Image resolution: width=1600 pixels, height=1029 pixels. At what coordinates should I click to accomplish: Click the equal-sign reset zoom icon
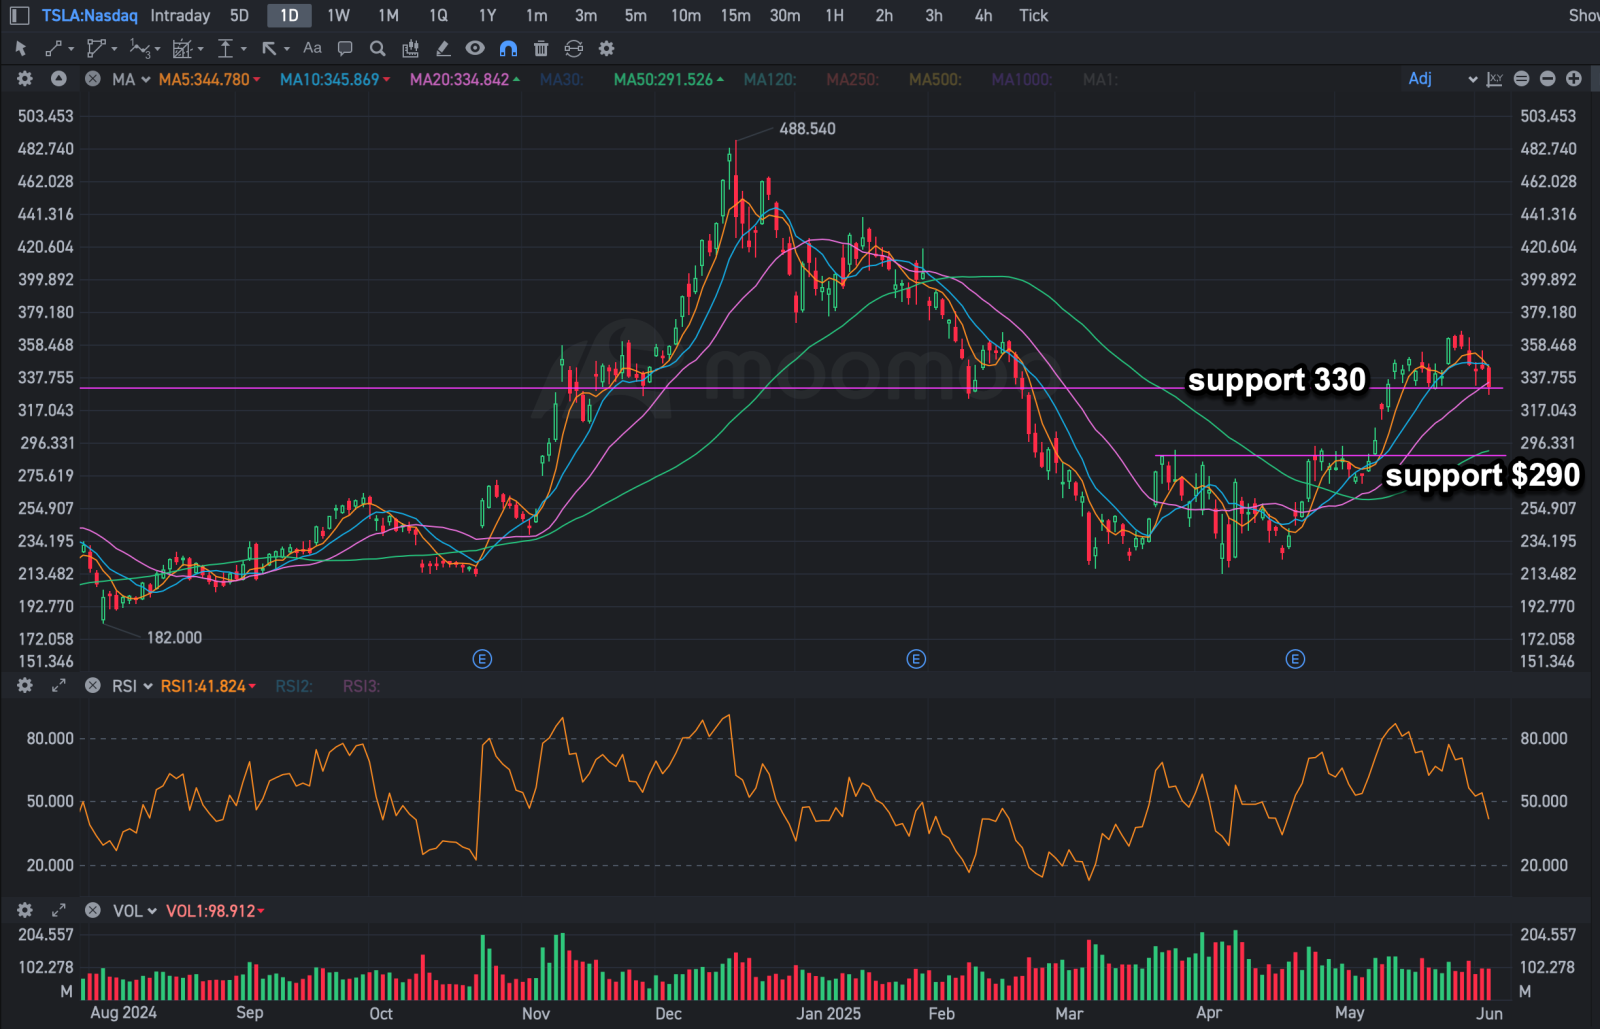tap(1522, 79)
